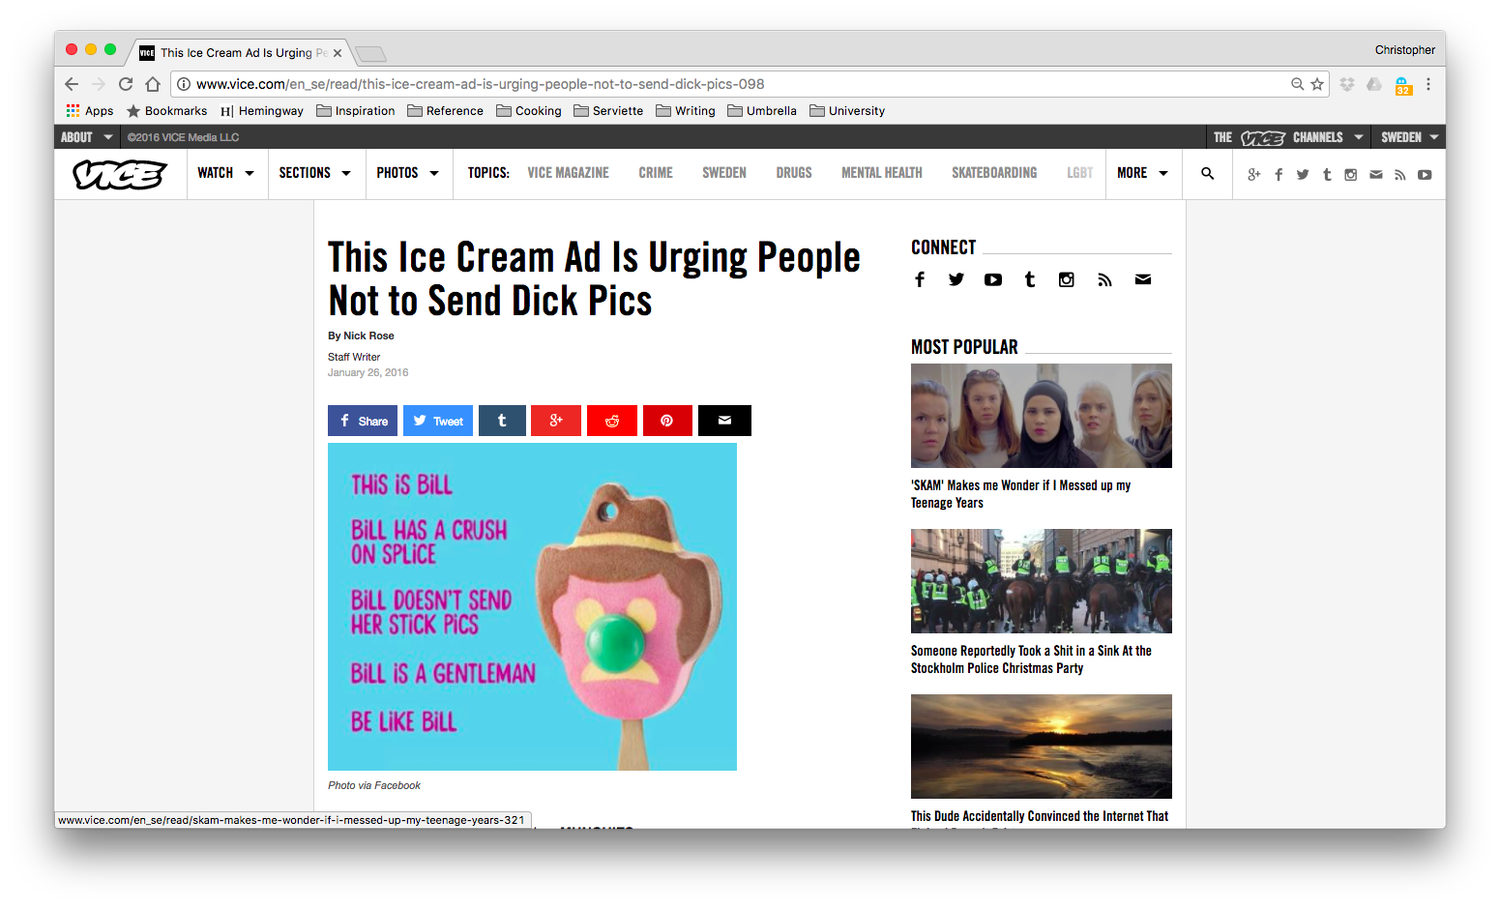Viewport: 1500px width, 906px height.
Task: Select the DRUGS topic
Action: 794,173
